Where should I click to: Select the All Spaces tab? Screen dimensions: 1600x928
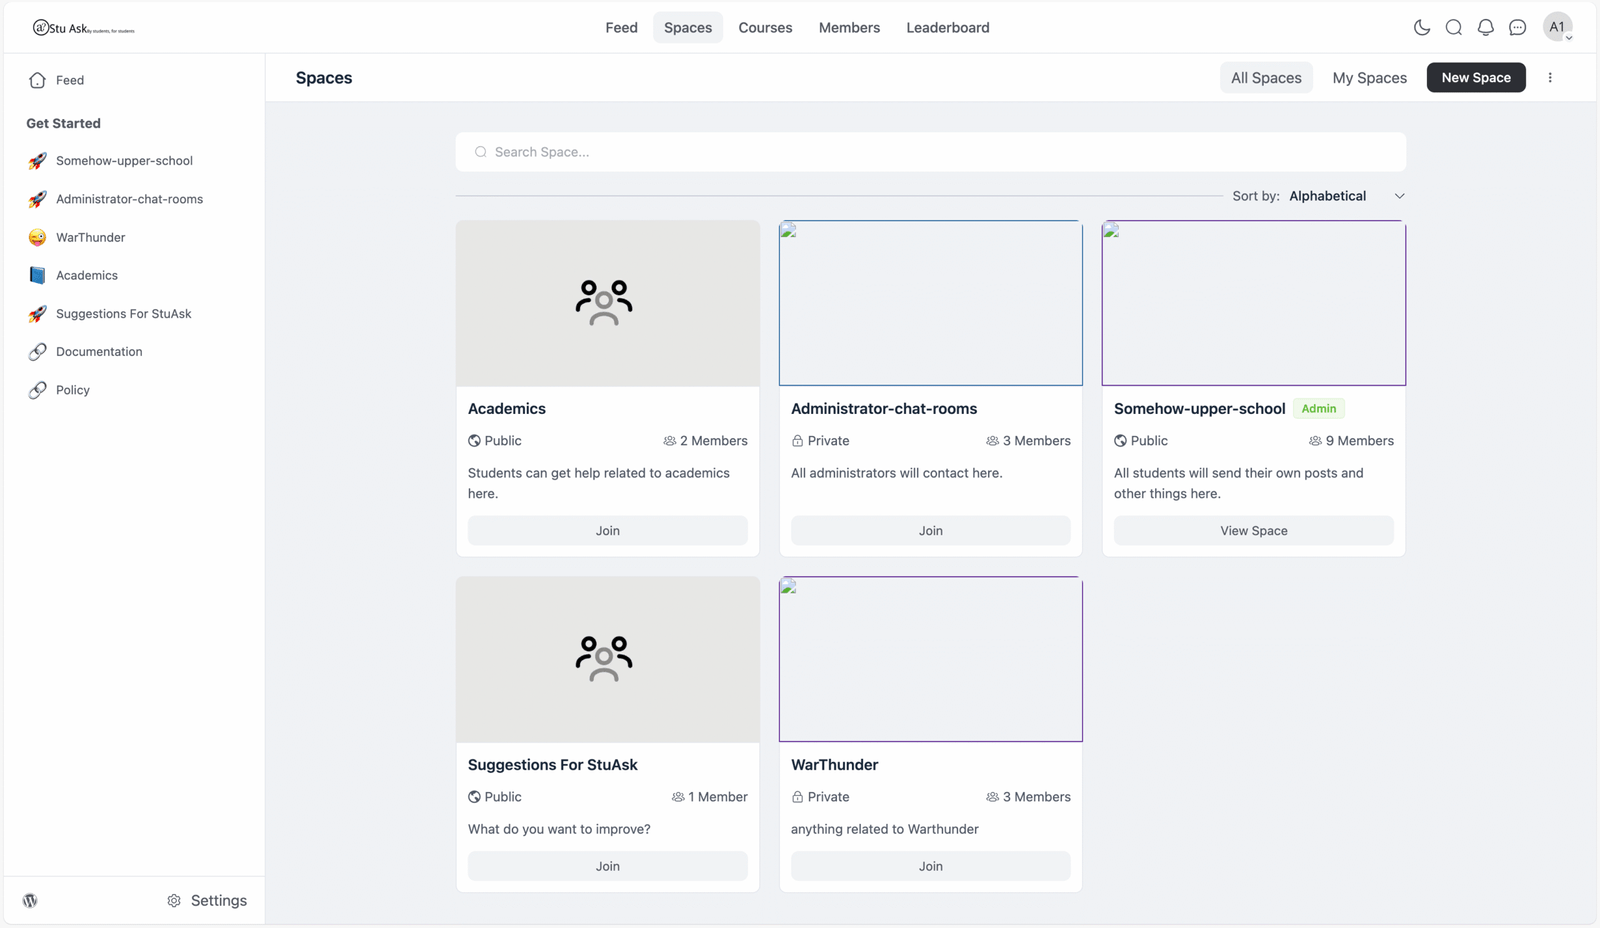(1265, 78)
